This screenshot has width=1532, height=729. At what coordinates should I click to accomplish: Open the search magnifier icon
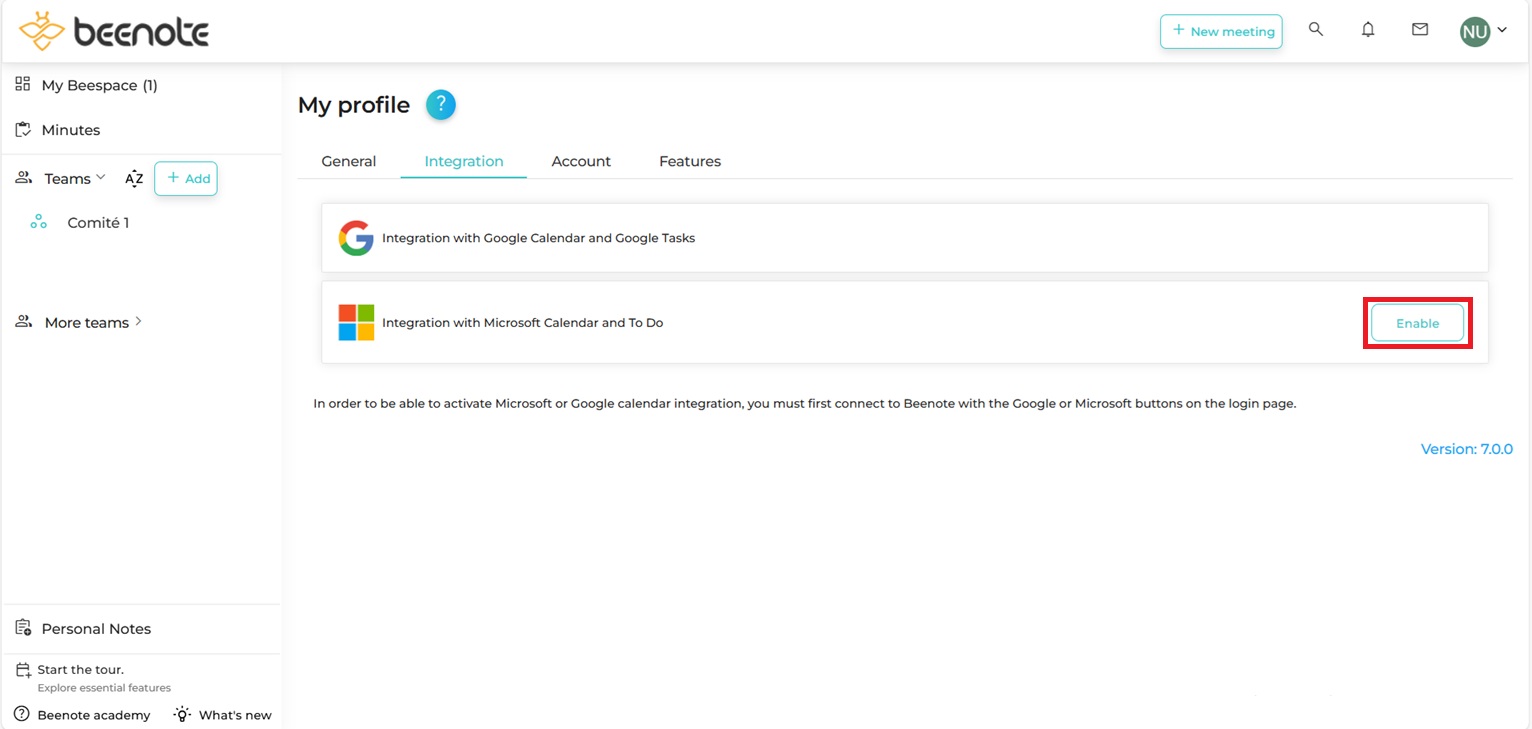1316,30
